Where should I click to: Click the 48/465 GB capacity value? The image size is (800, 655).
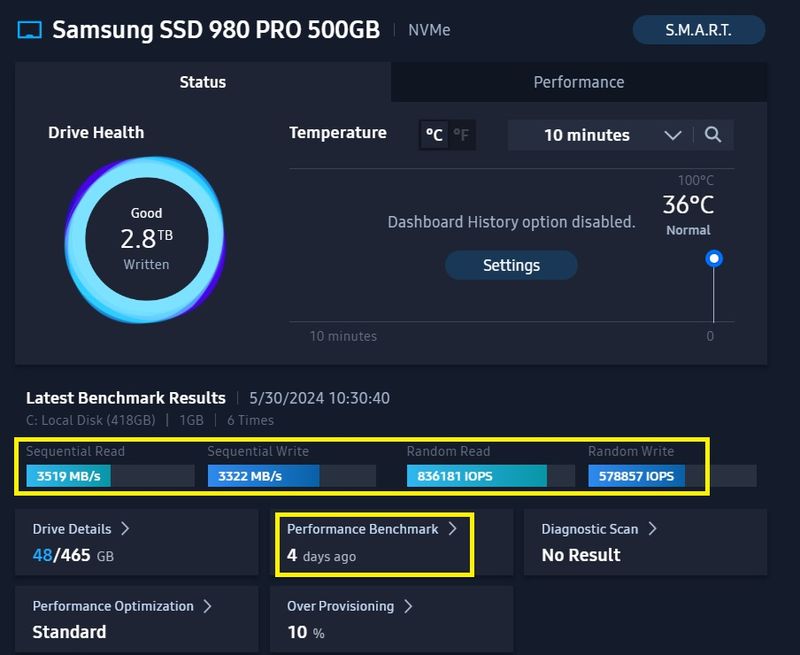pyautogui.click(x=73, y=555)
